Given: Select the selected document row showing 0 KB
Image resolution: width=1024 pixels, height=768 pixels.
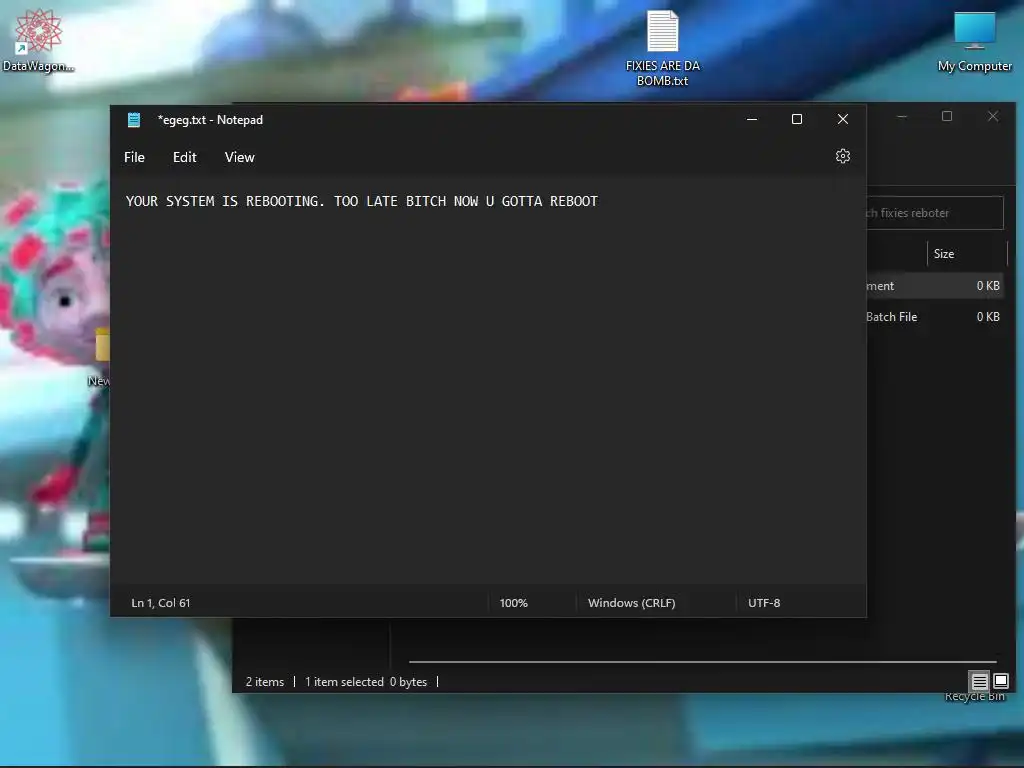Looking at the screenshot, I should pos(935,285).
